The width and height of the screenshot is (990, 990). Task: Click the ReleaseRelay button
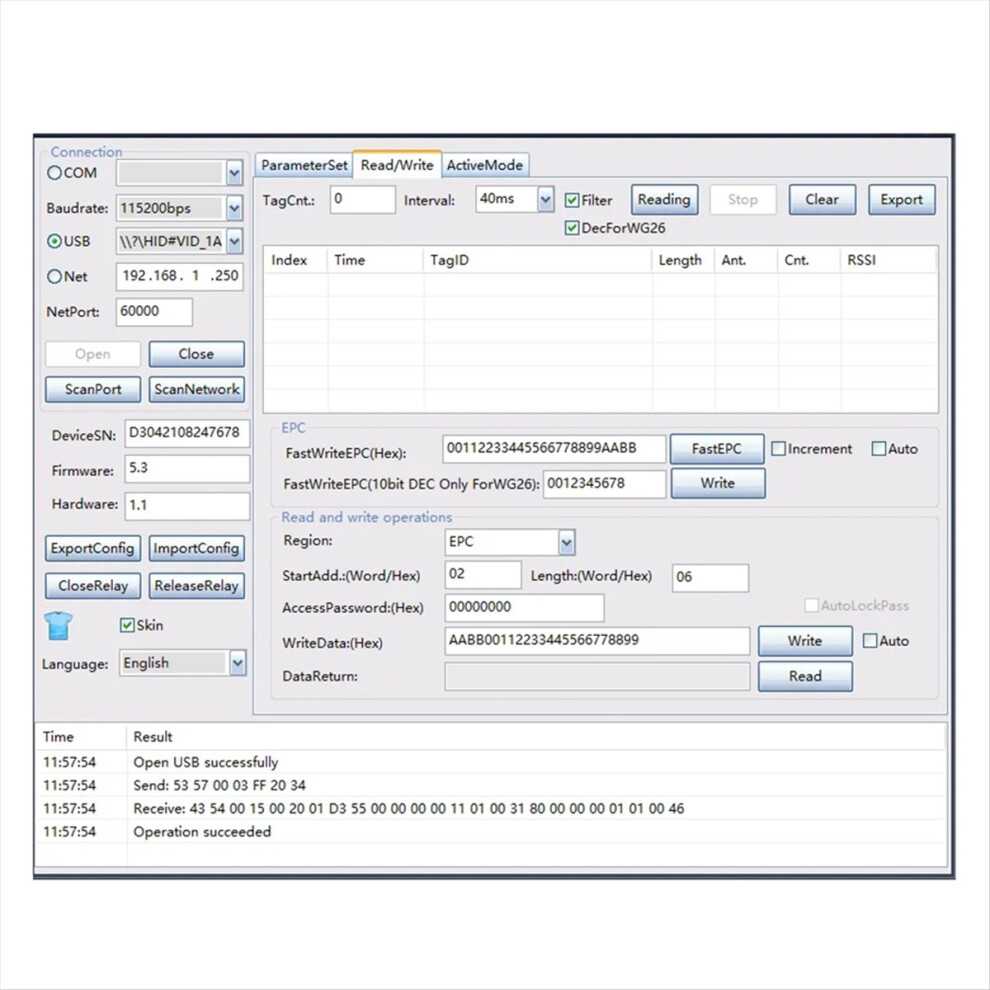[x=196, y=586]
